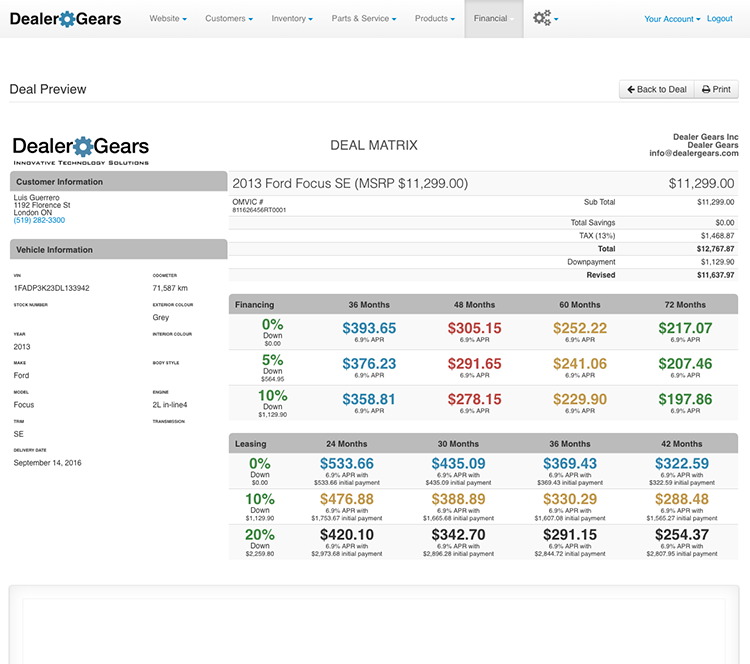Screen dimensions: 750x664
Task: Click the Print button
Action: click(715, 89)
